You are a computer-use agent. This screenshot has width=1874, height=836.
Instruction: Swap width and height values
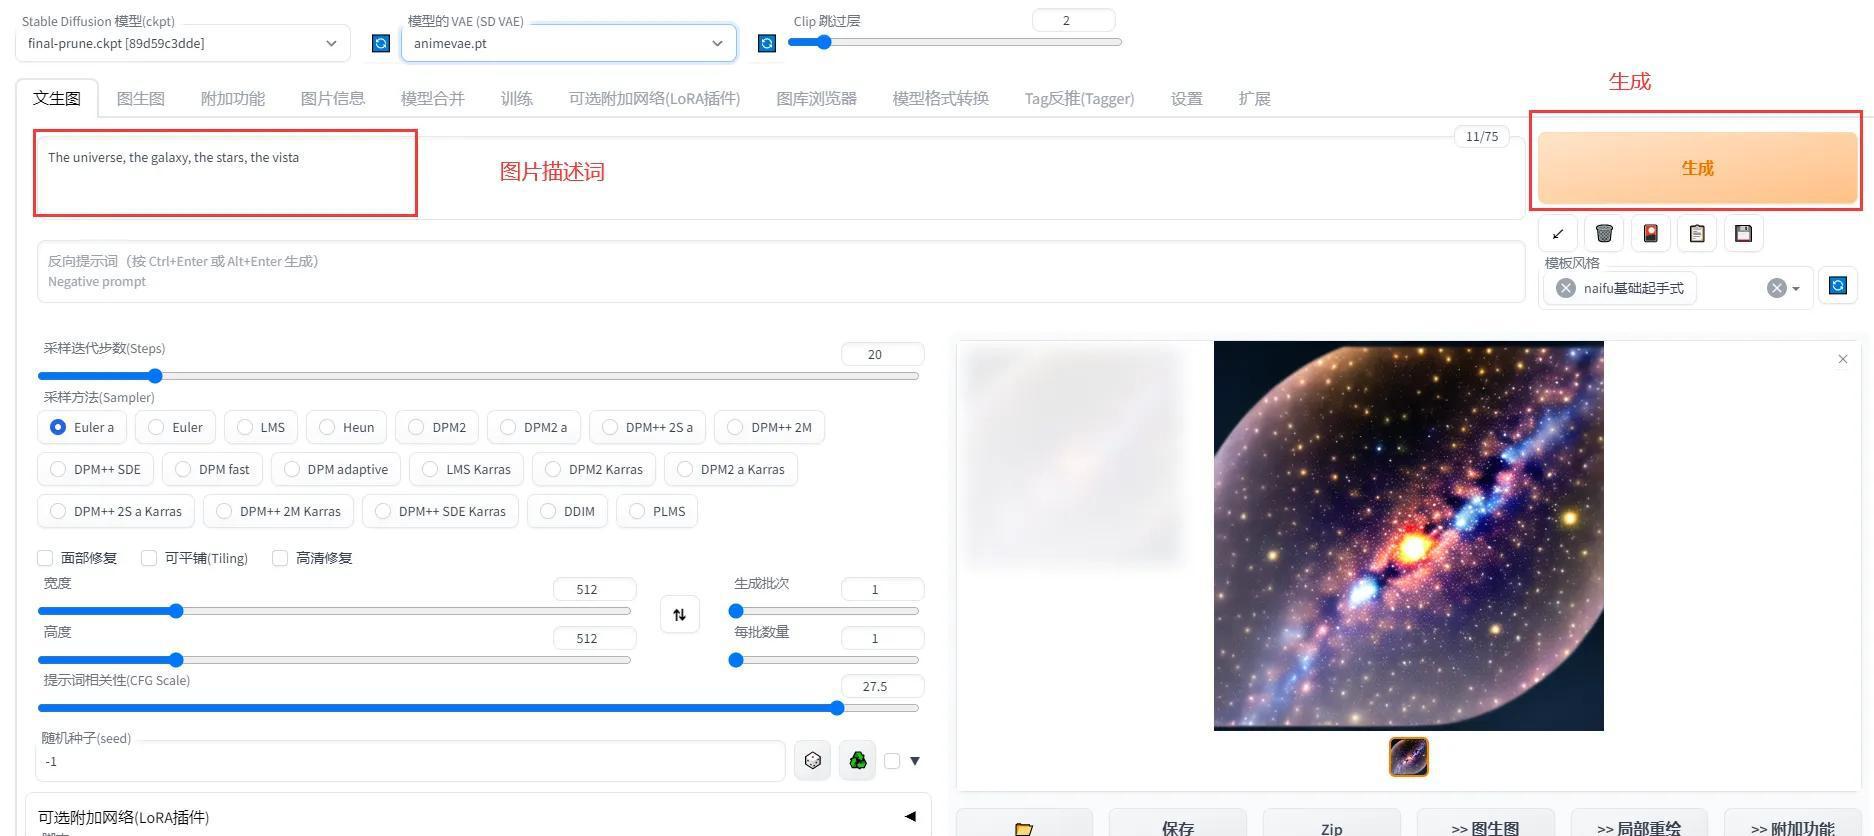(679, 614)
